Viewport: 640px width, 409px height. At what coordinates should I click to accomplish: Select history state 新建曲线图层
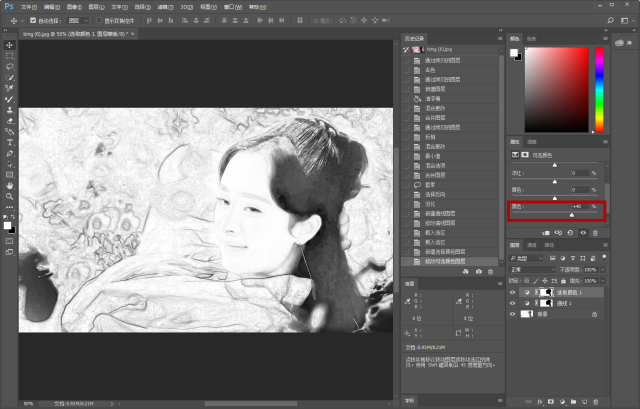click(450, 213)
